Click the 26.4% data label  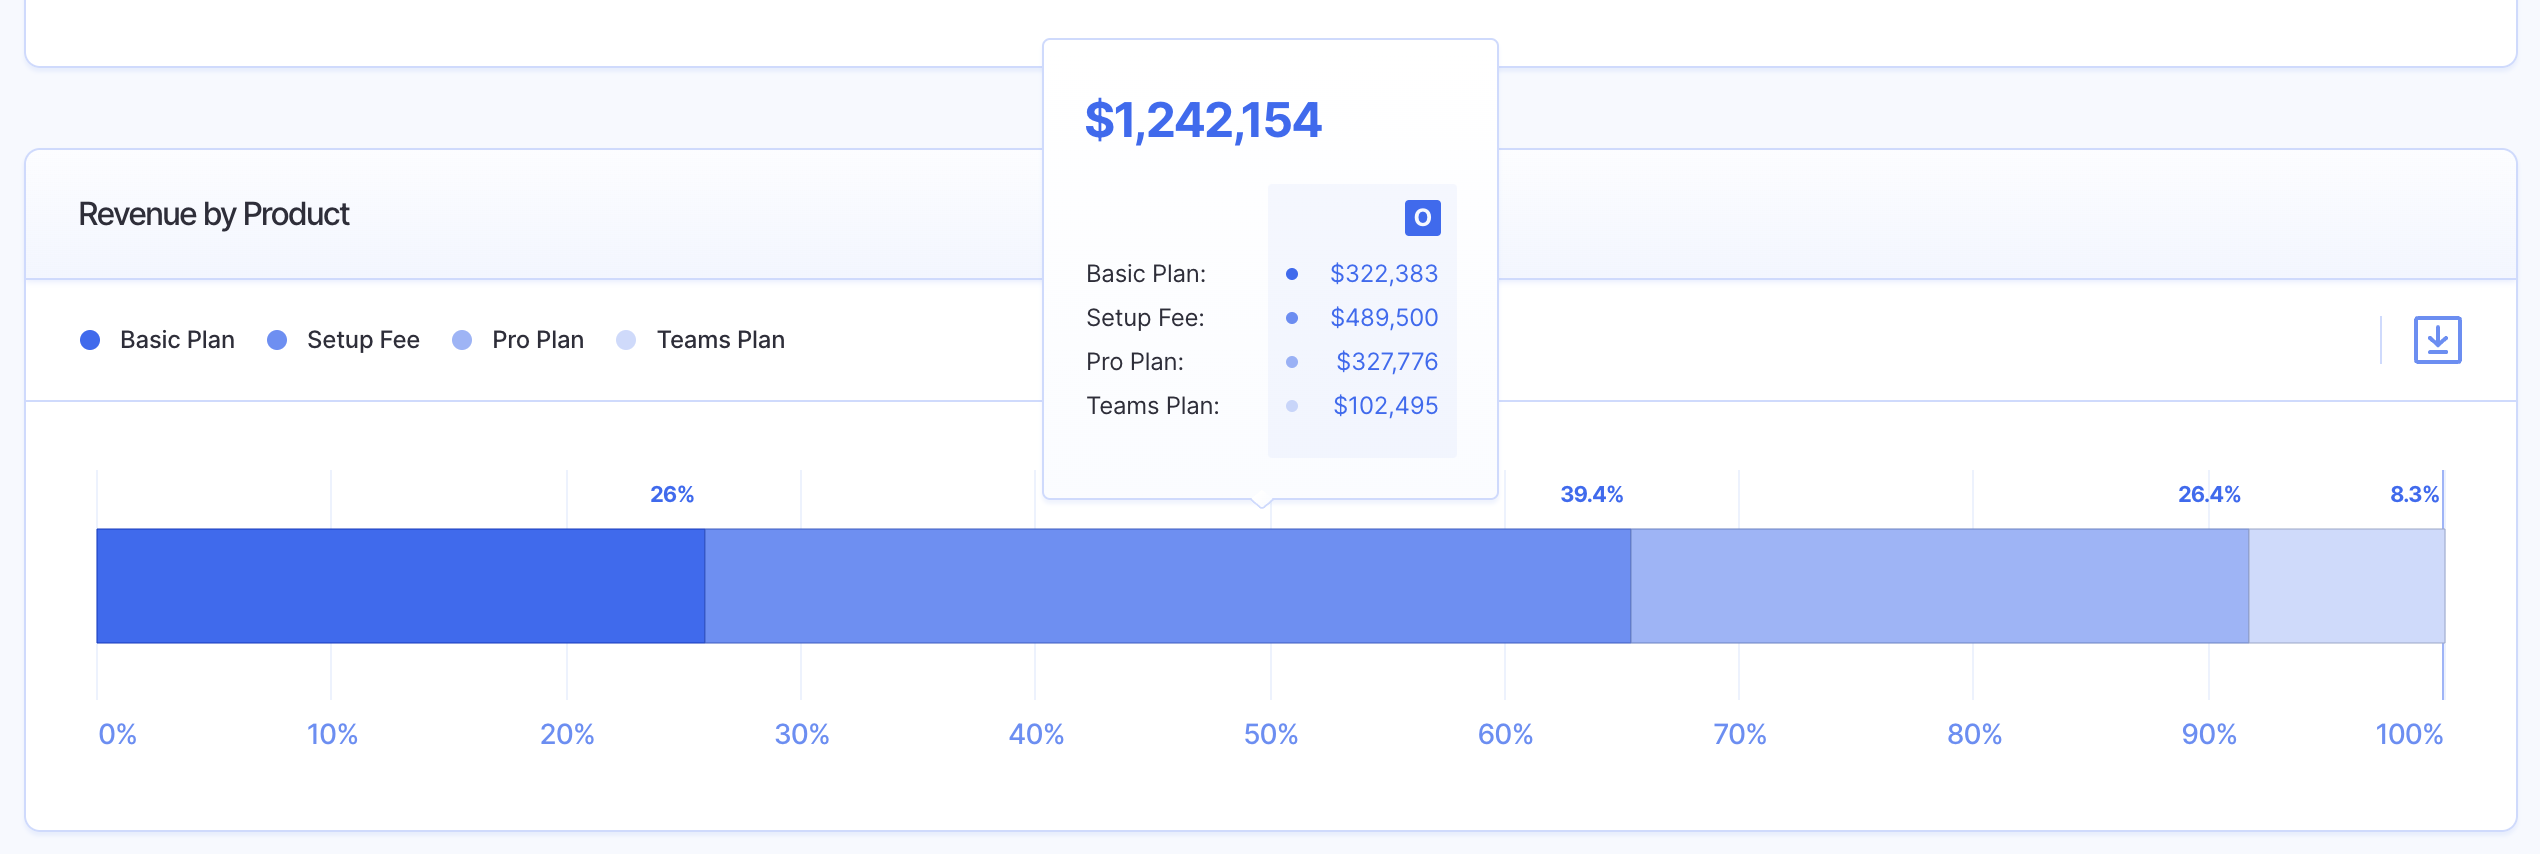coord(2209,494)
